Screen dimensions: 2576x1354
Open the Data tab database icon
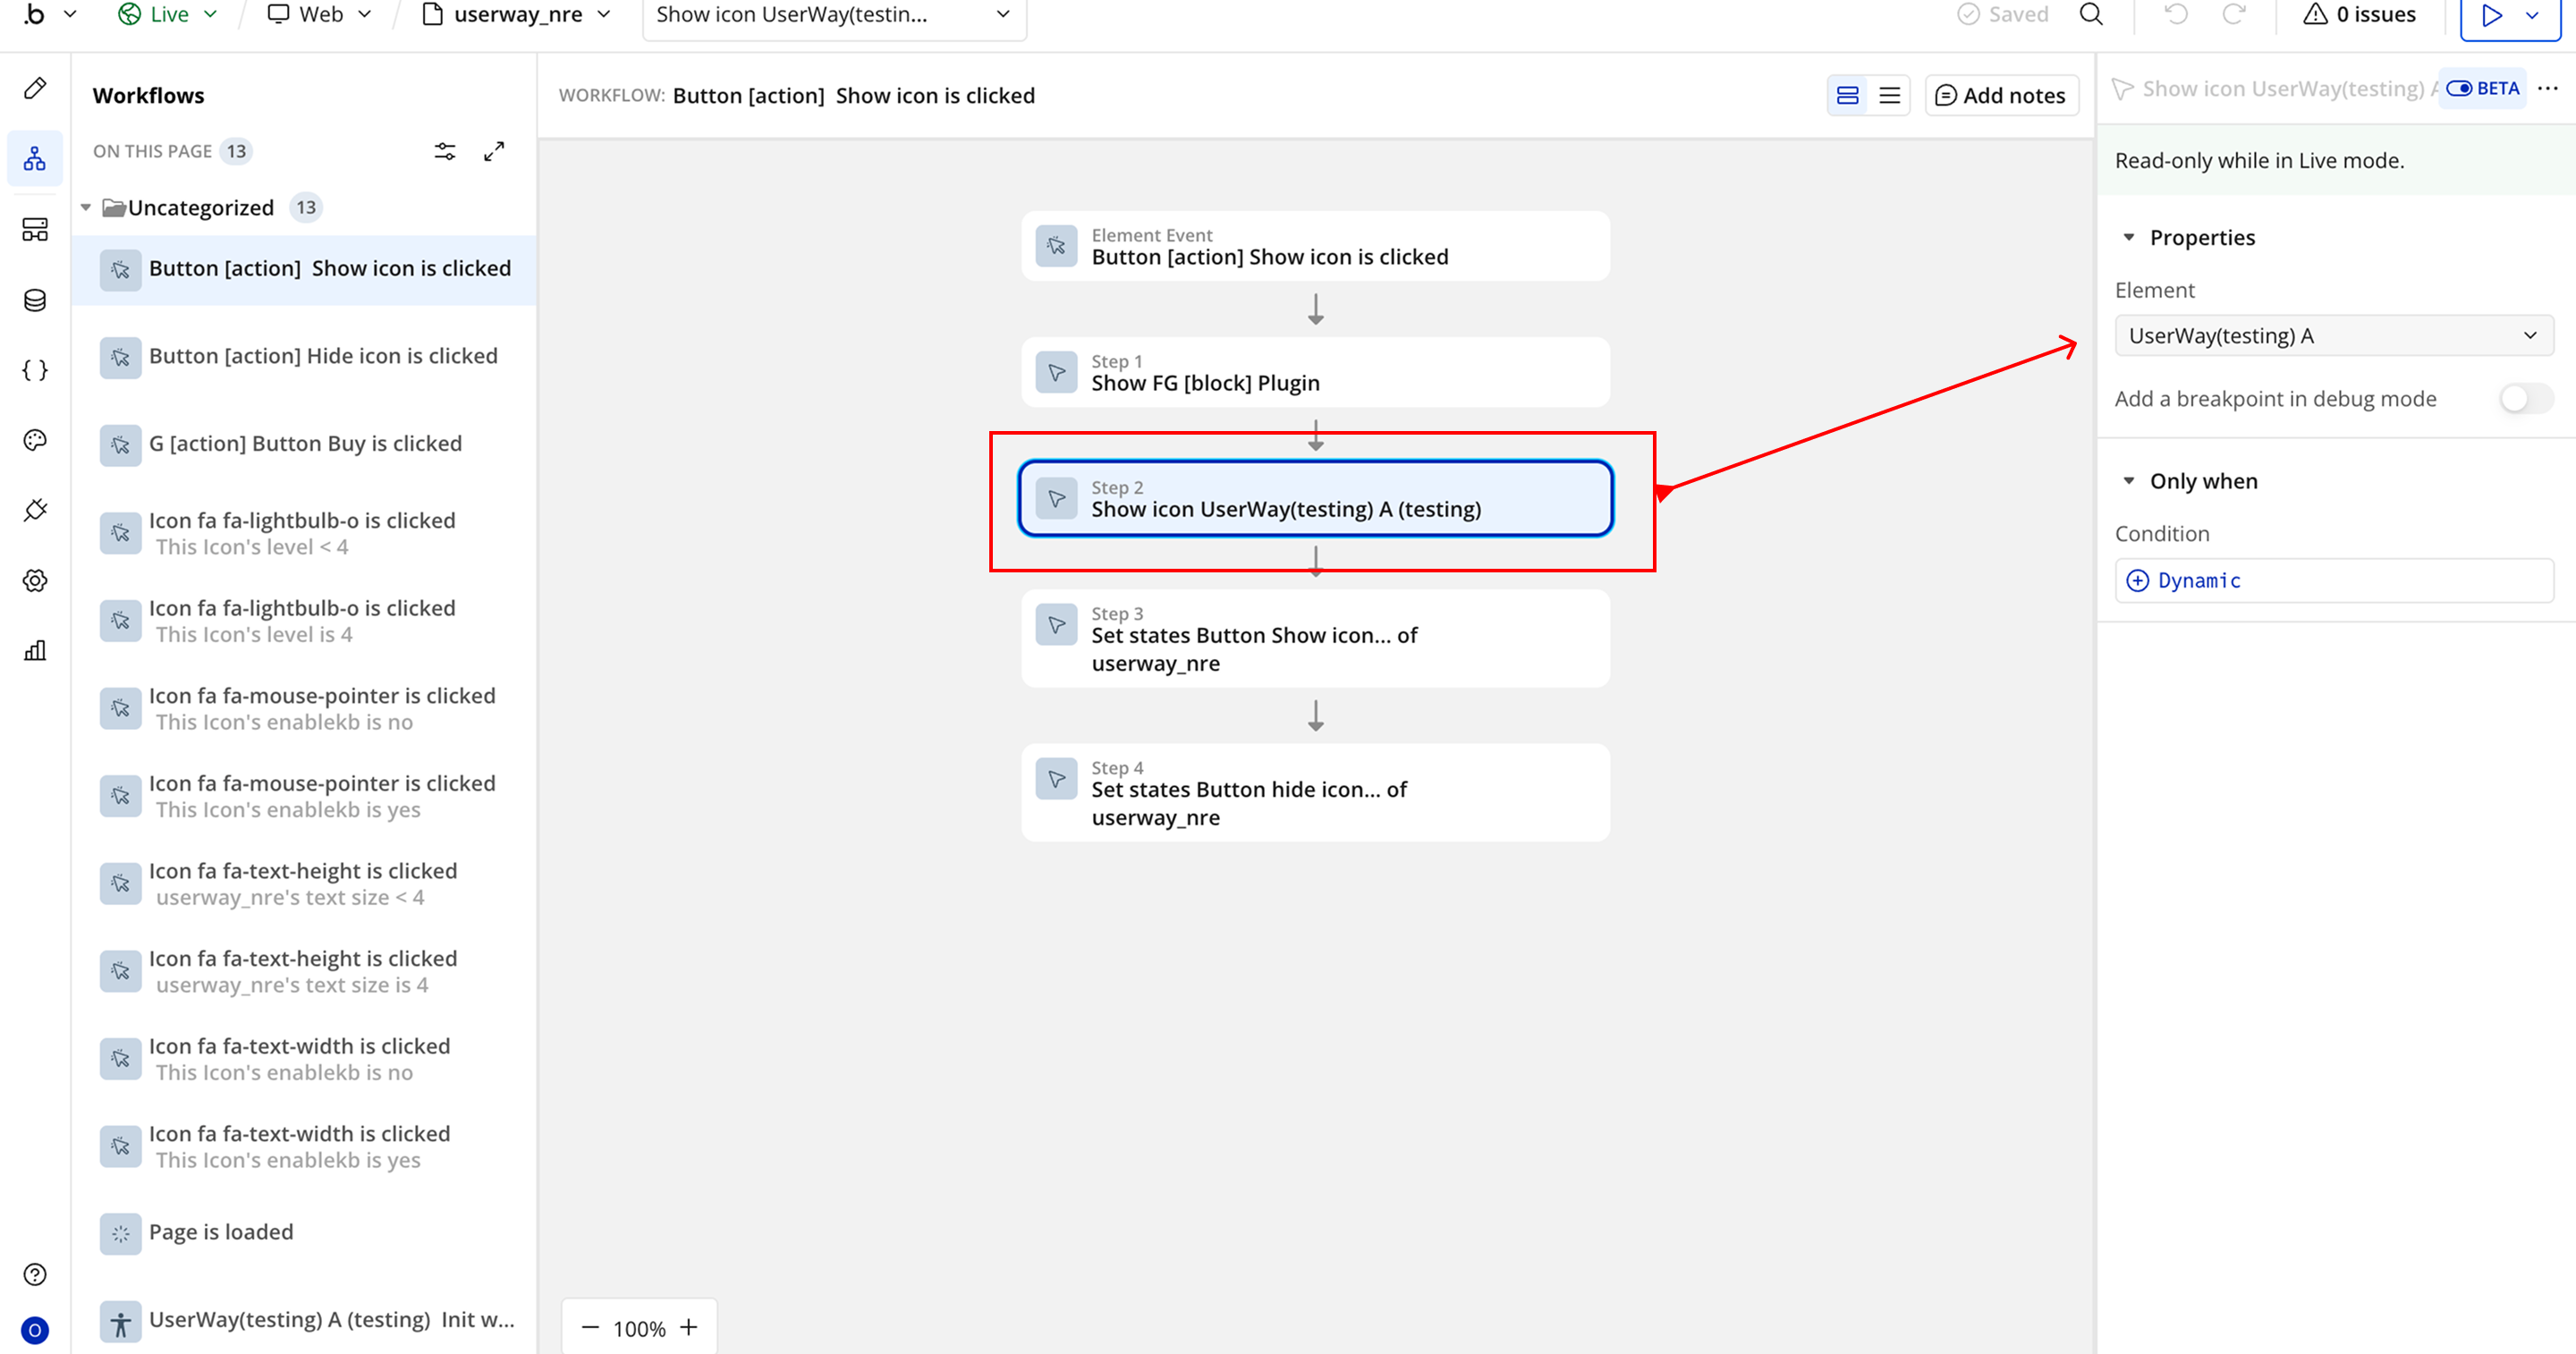(x=35, y=300)
